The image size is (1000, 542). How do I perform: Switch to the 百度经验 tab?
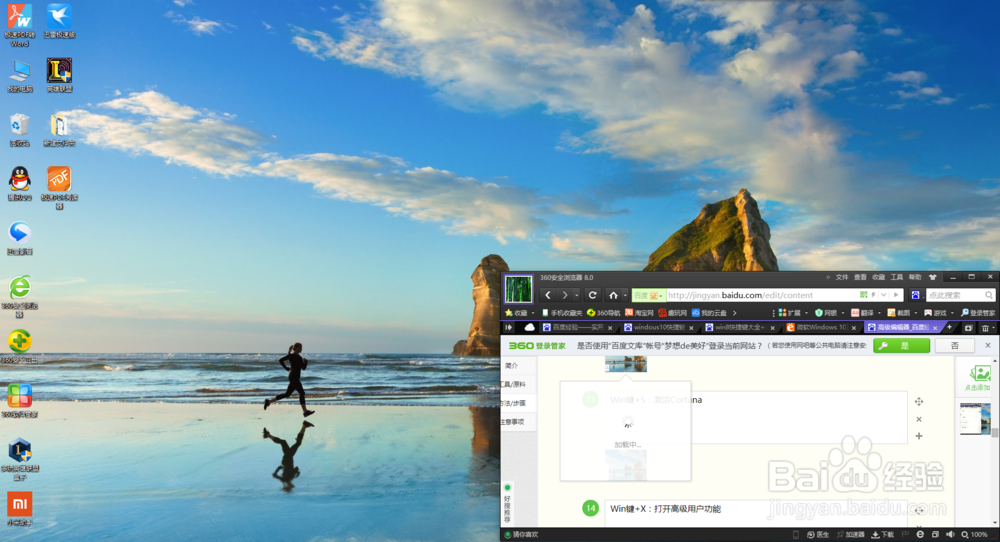coord(577,328)
